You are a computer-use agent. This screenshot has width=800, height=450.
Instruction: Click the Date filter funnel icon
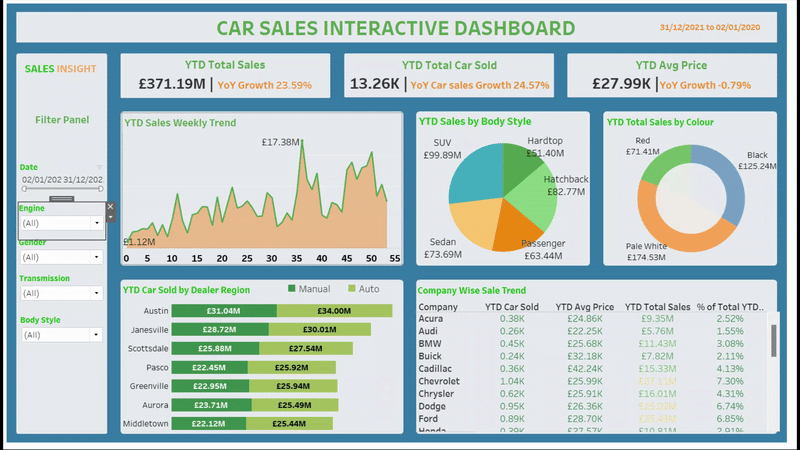(99, 167)
